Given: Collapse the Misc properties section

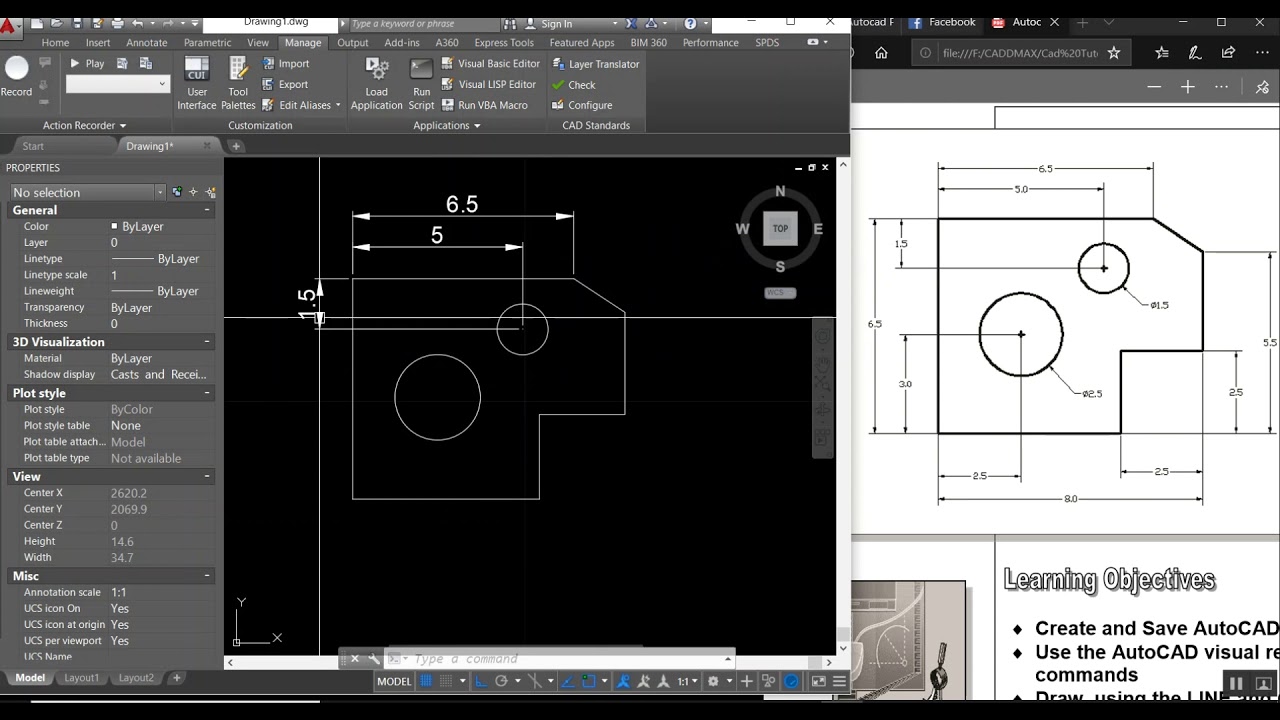Looking at the screenshot, I should (x=207, y=576).
